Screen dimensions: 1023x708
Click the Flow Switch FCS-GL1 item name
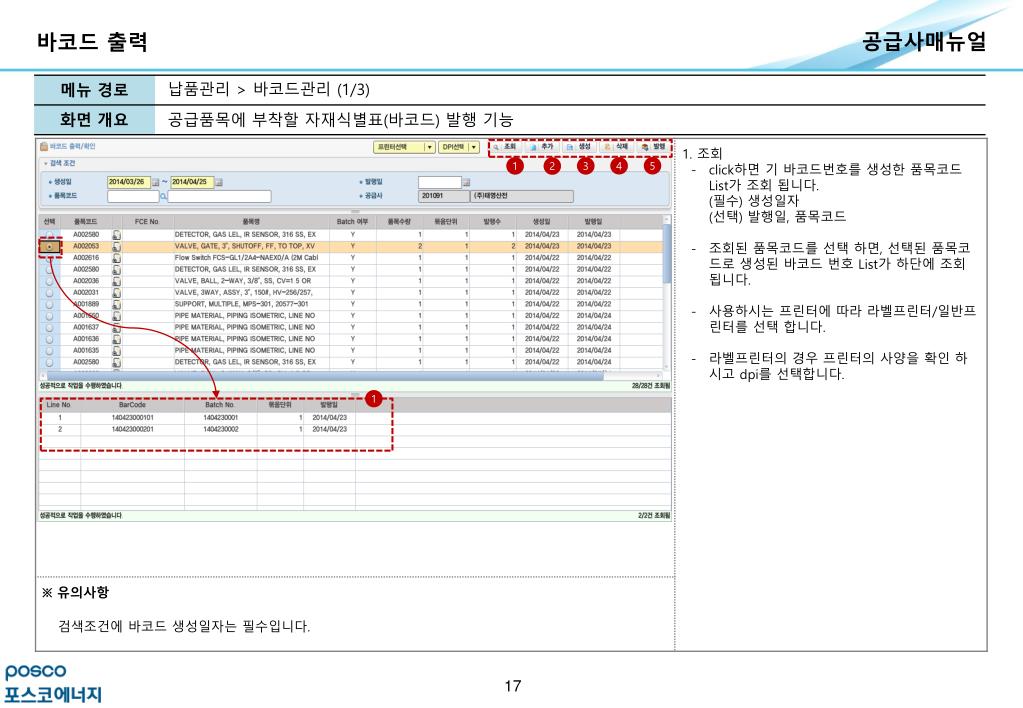tap(246, 258)
